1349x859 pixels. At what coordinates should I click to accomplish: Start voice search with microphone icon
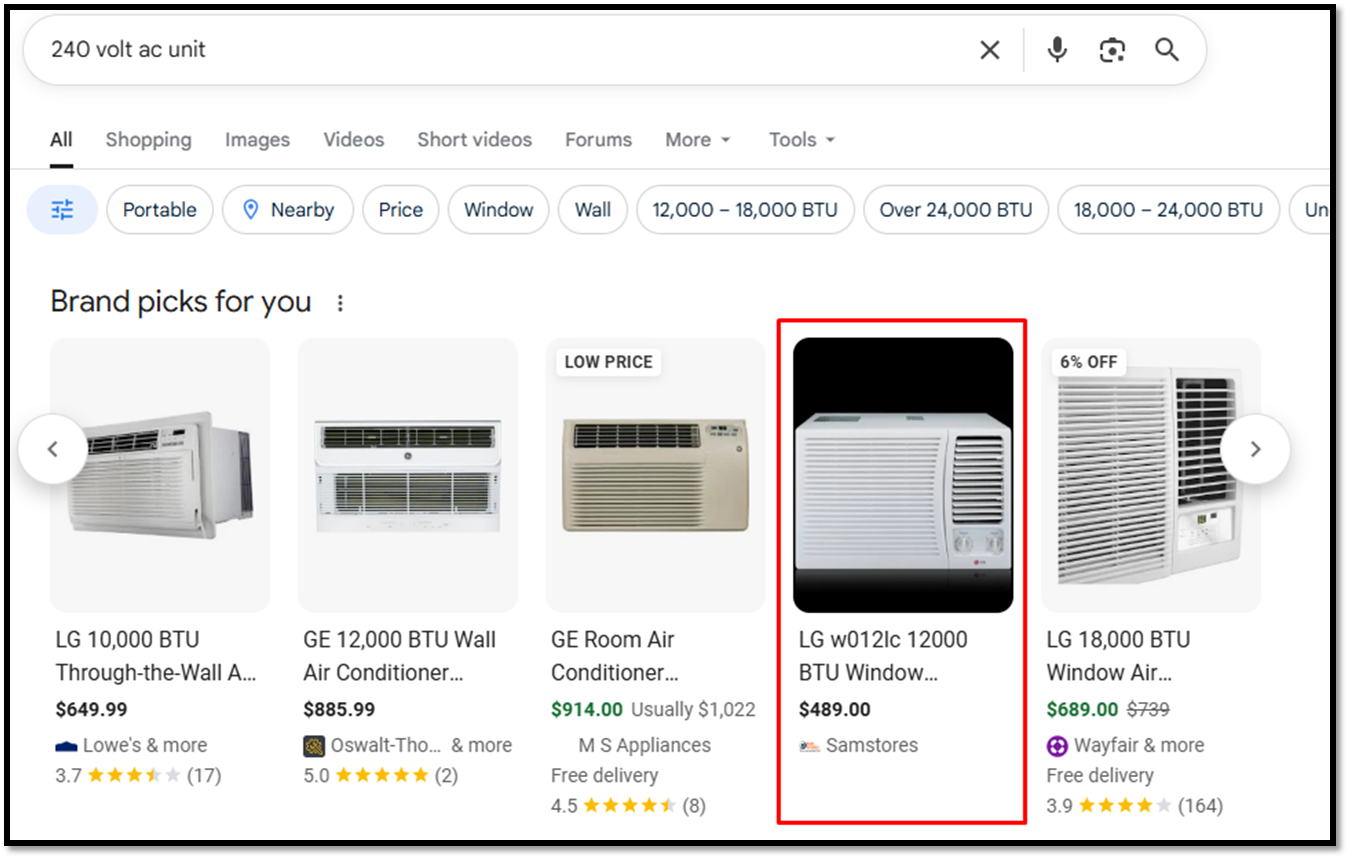pyautogui.click(x=1057, y=50)
